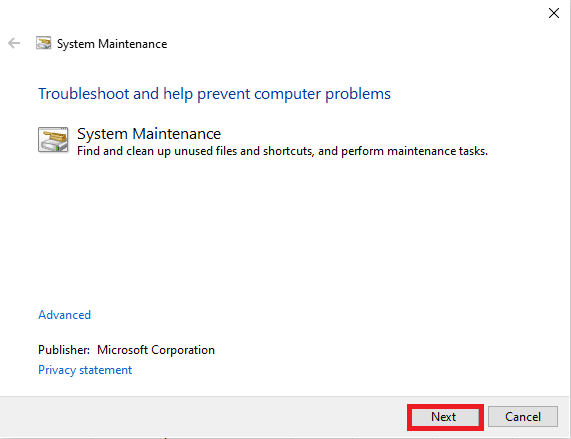
Task: Click the small System Maintenance title bar icon
Action: [43, 43]
